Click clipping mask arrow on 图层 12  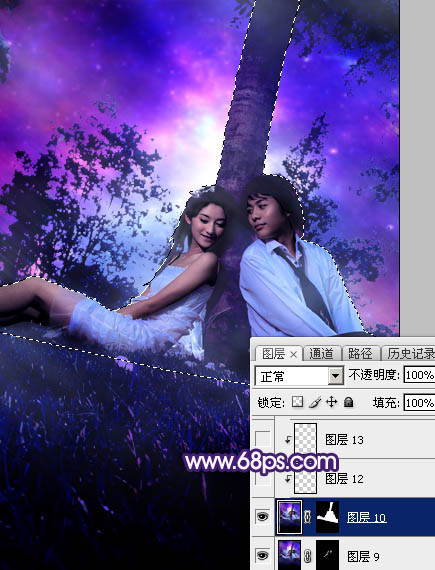click(288, 479)
